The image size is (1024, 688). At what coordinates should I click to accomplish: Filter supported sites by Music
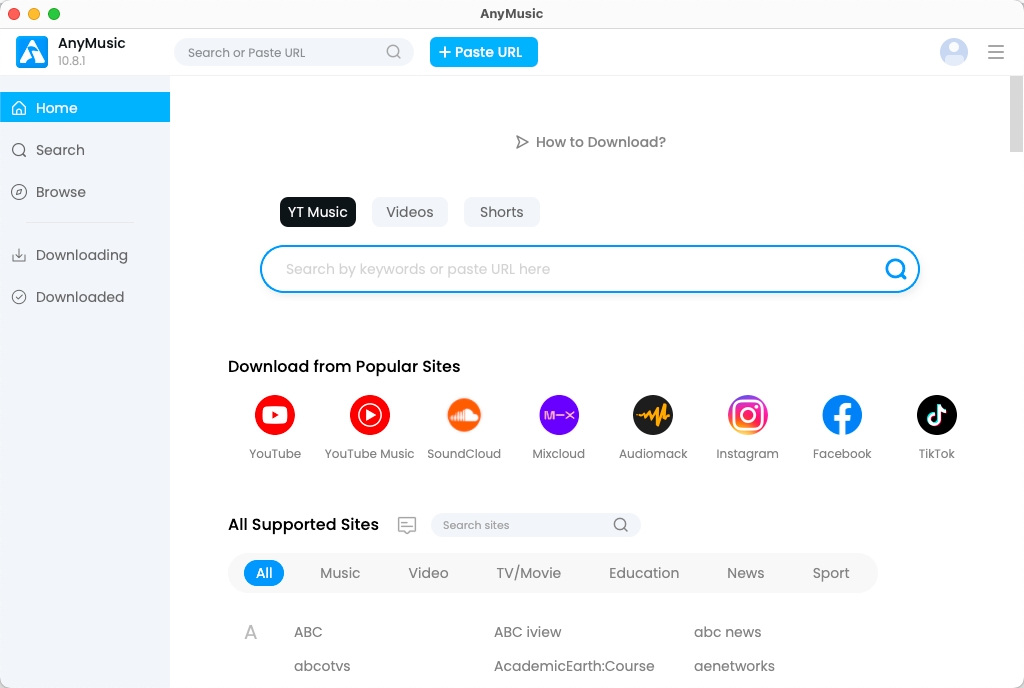click(x=340, y=573)
